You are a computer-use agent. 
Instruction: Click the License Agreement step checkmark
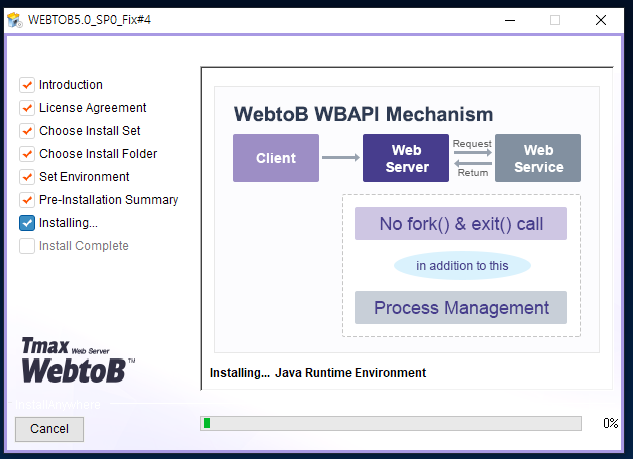27,108
